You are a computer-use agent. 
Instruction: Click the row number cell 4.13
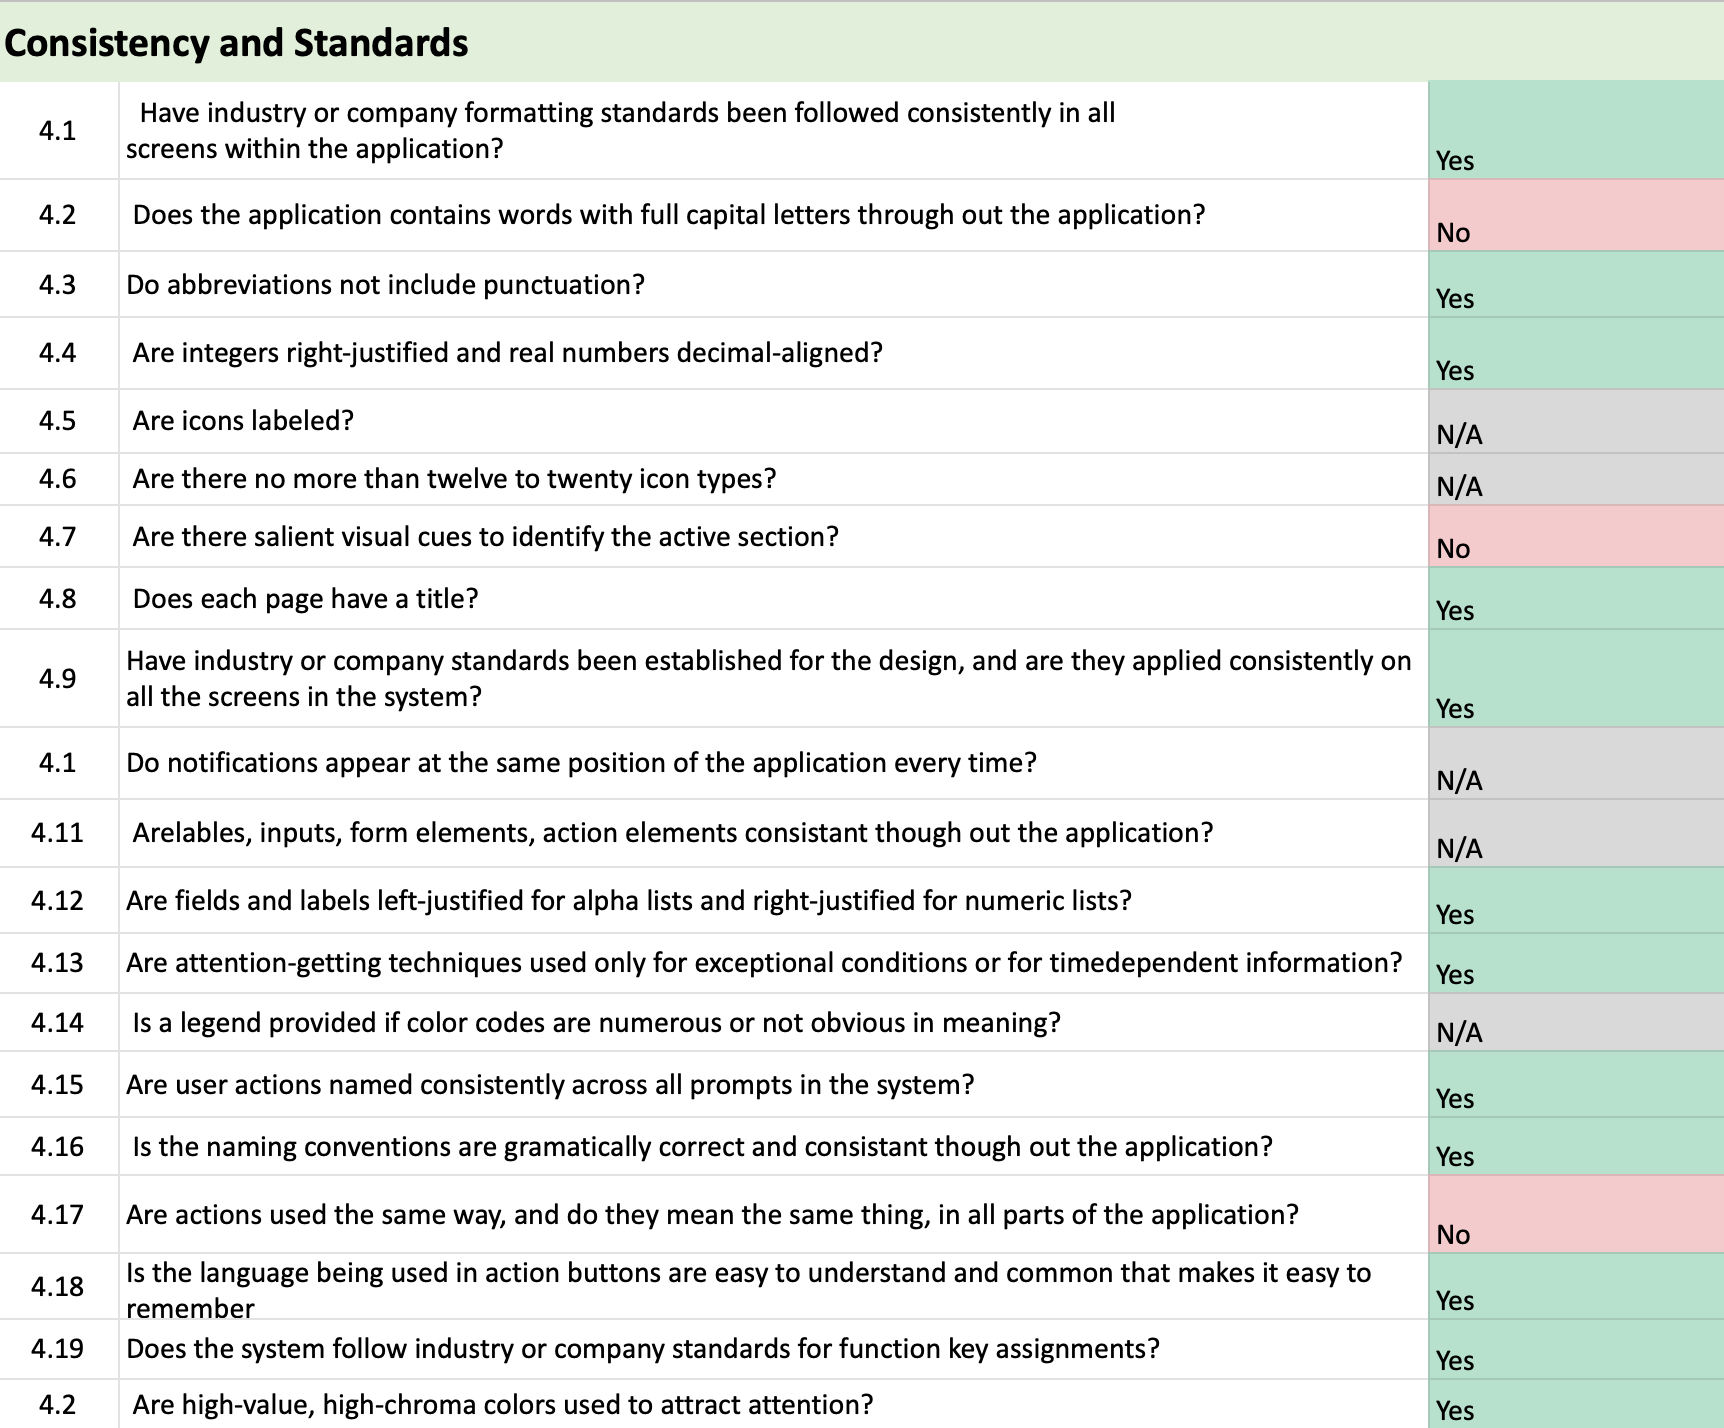click(x=57, y=963)
